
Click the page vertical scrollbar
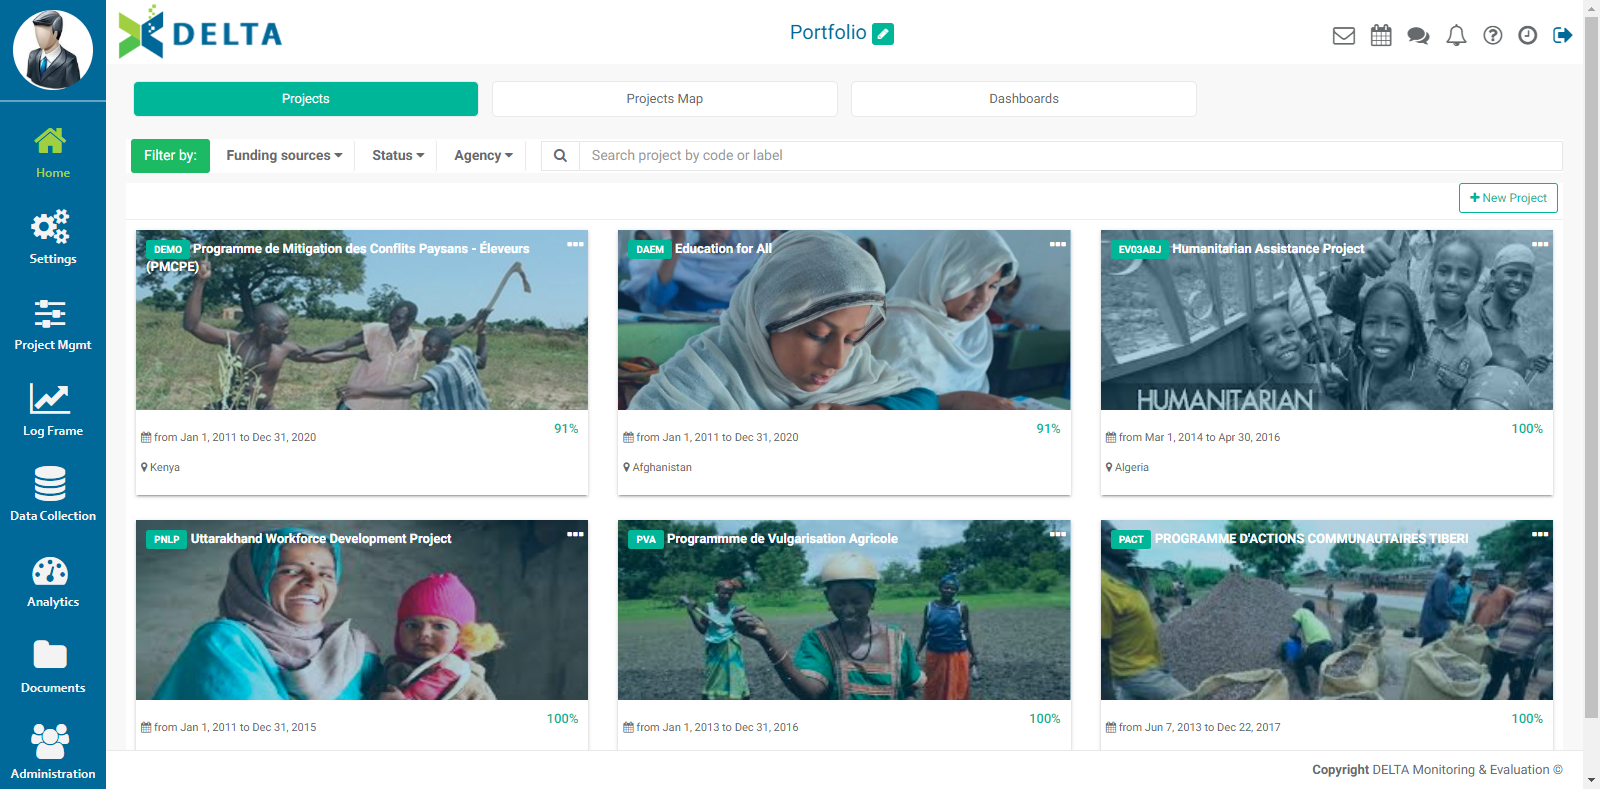[x=1592, y=367]
